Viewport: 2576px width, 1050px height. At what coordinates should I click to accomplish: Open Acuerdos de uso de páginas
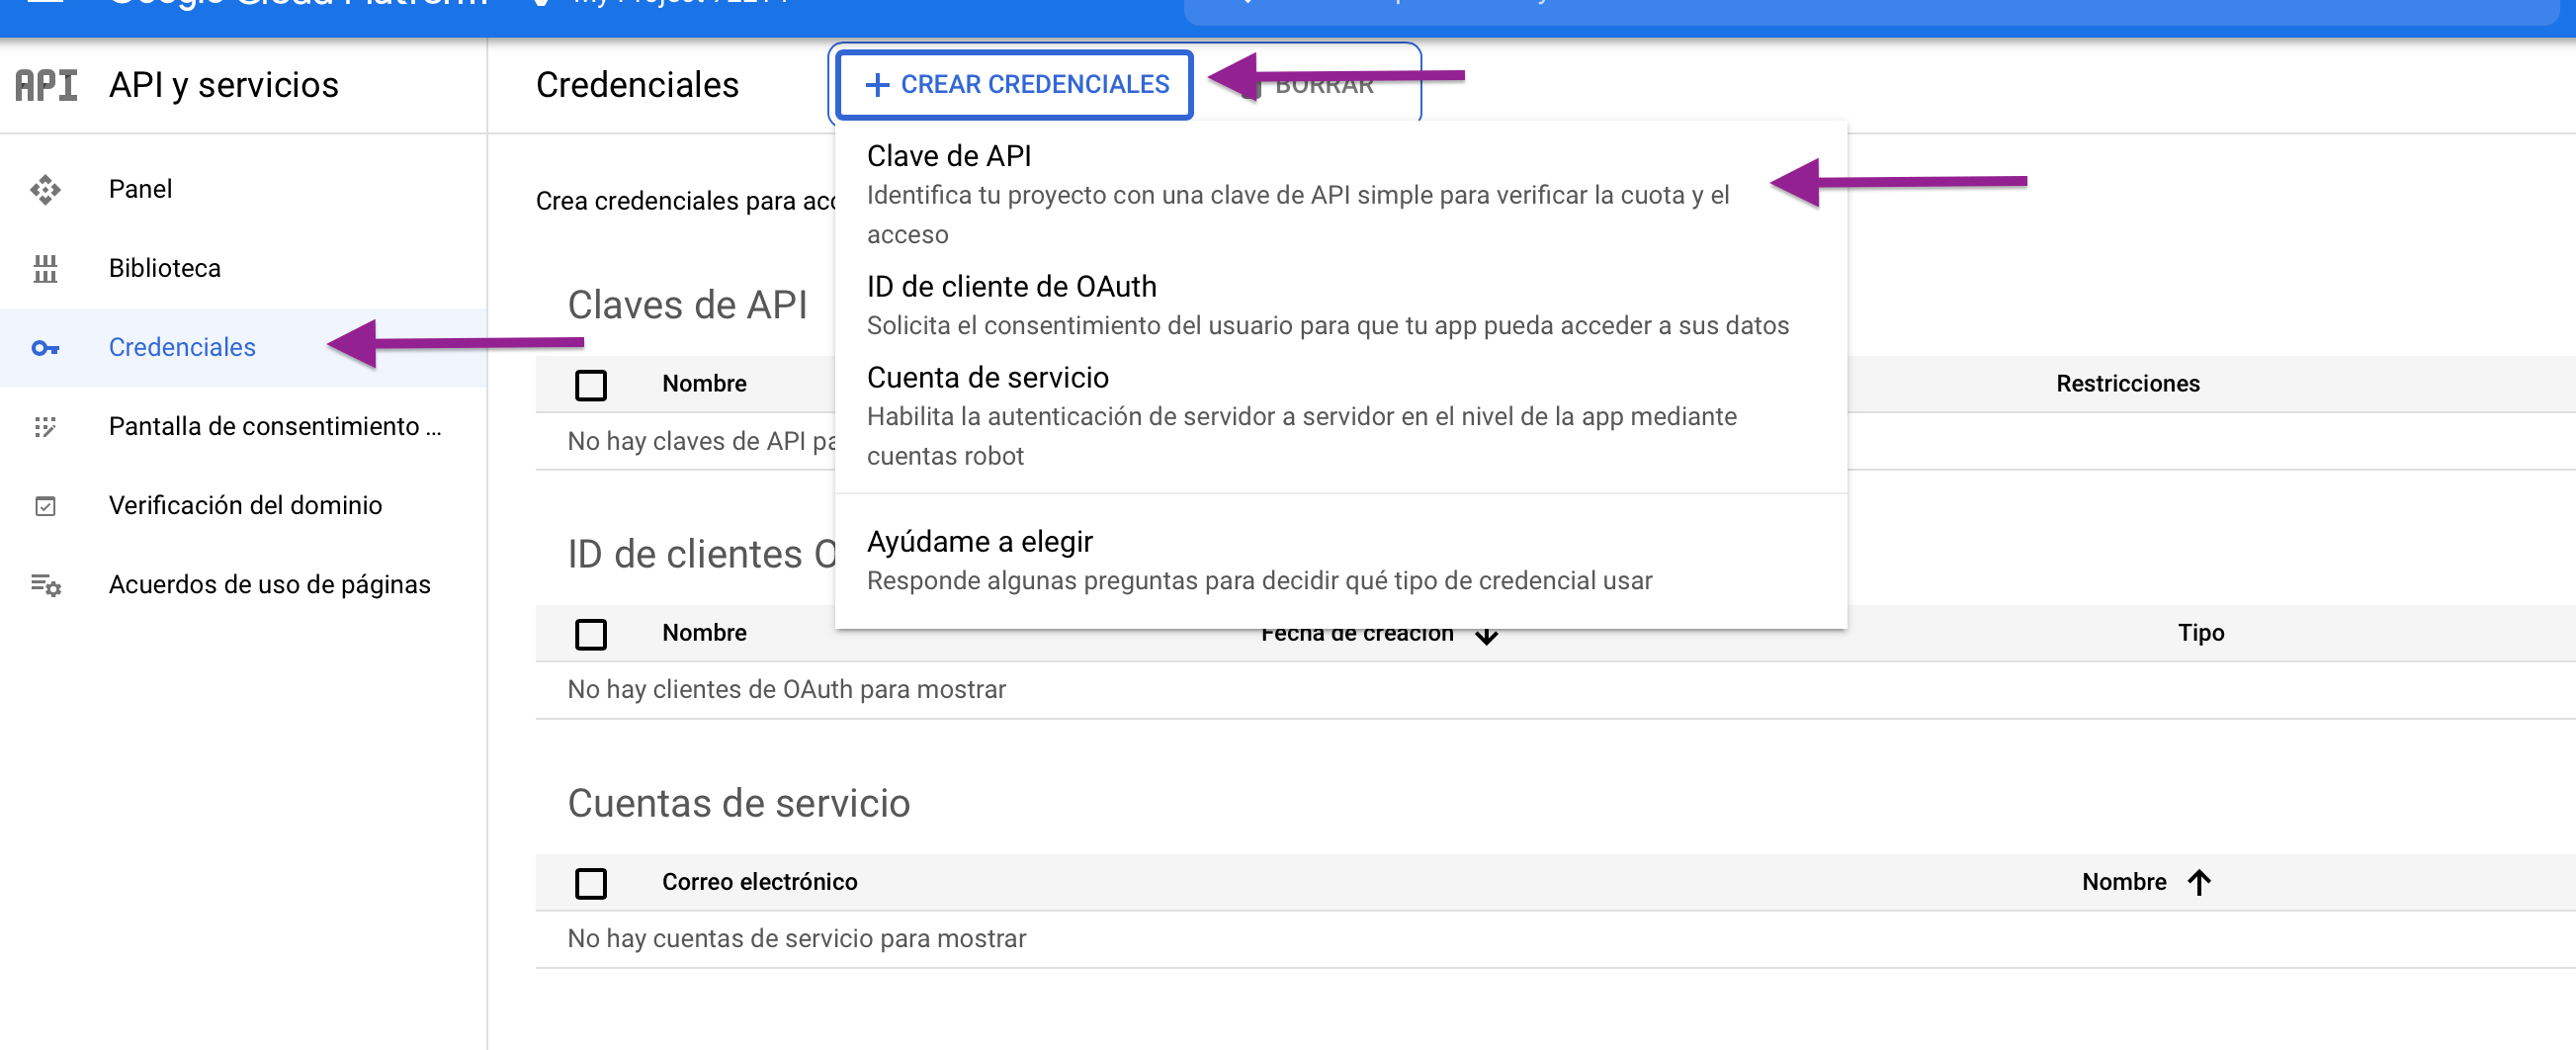[x=243, y=585]
